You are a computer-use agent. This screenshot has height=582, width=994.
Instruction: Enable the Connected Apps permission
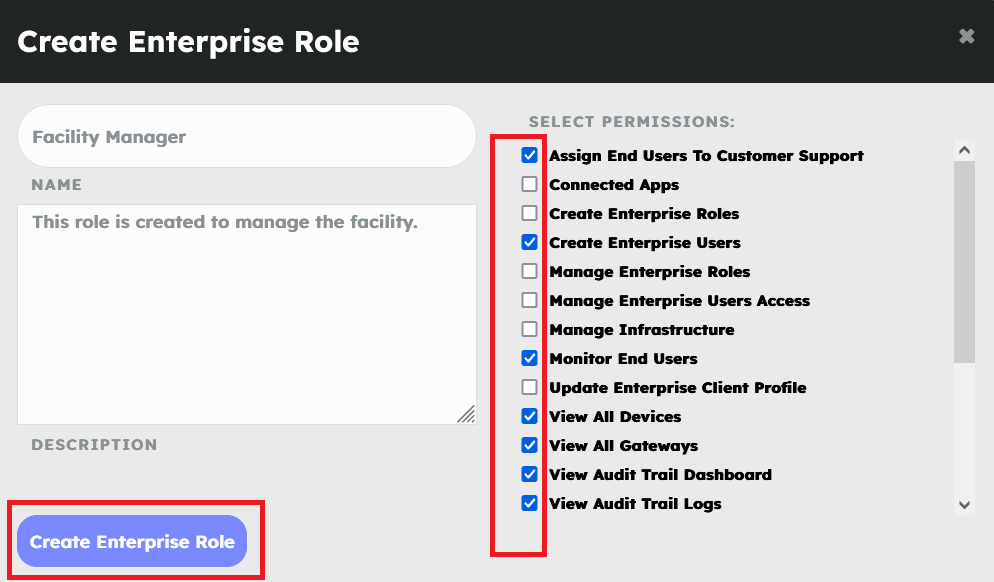[x=530, y=185]
